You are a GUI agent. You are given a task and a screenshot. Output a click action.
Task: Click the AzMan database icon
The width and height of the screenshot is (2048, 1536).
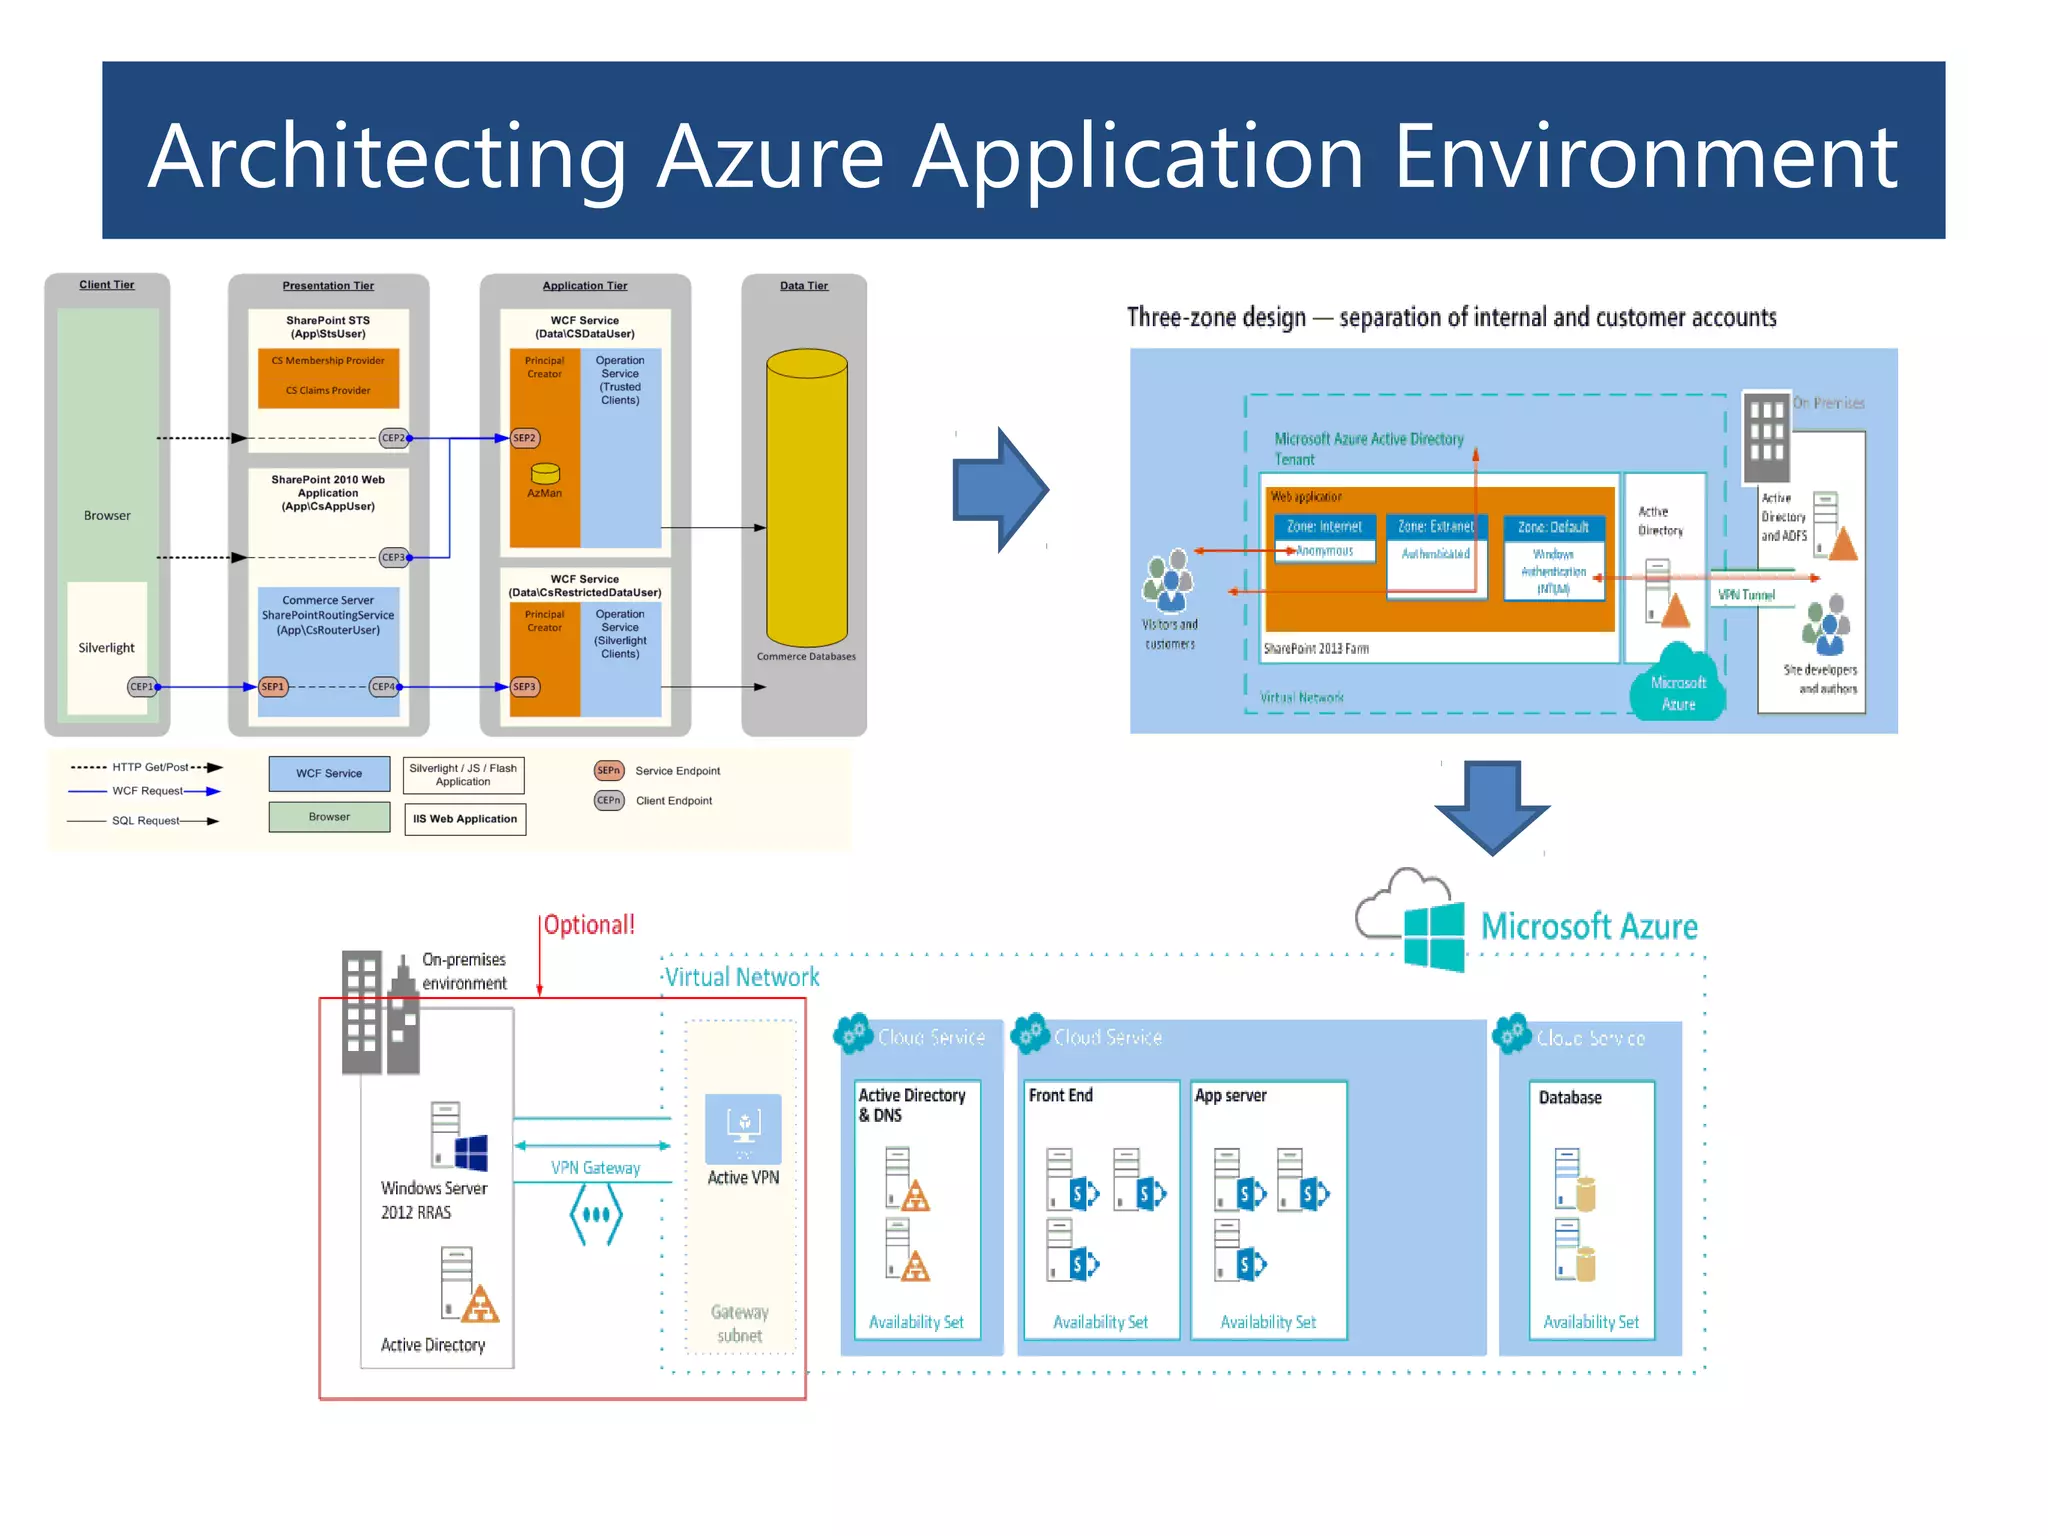click(x=545, y=473)
